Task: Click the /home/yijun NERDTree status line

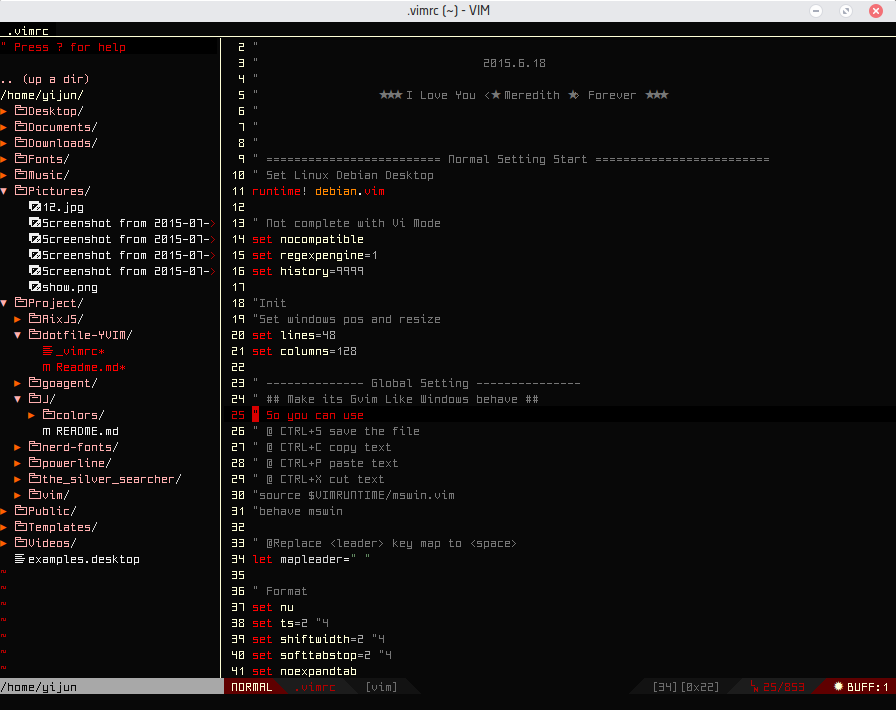Action: [x=111, y=687]
